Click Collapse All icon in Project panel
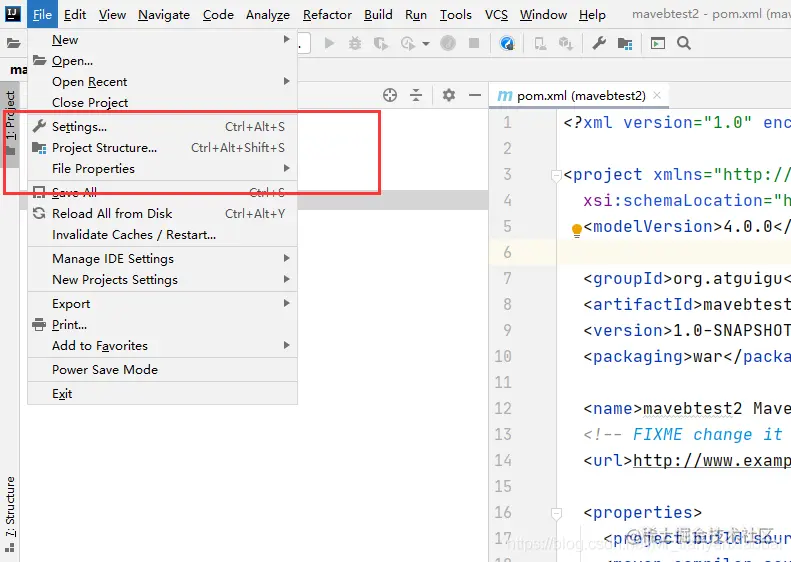The height and width of the screenshot is (562, 791). point(416,95)
